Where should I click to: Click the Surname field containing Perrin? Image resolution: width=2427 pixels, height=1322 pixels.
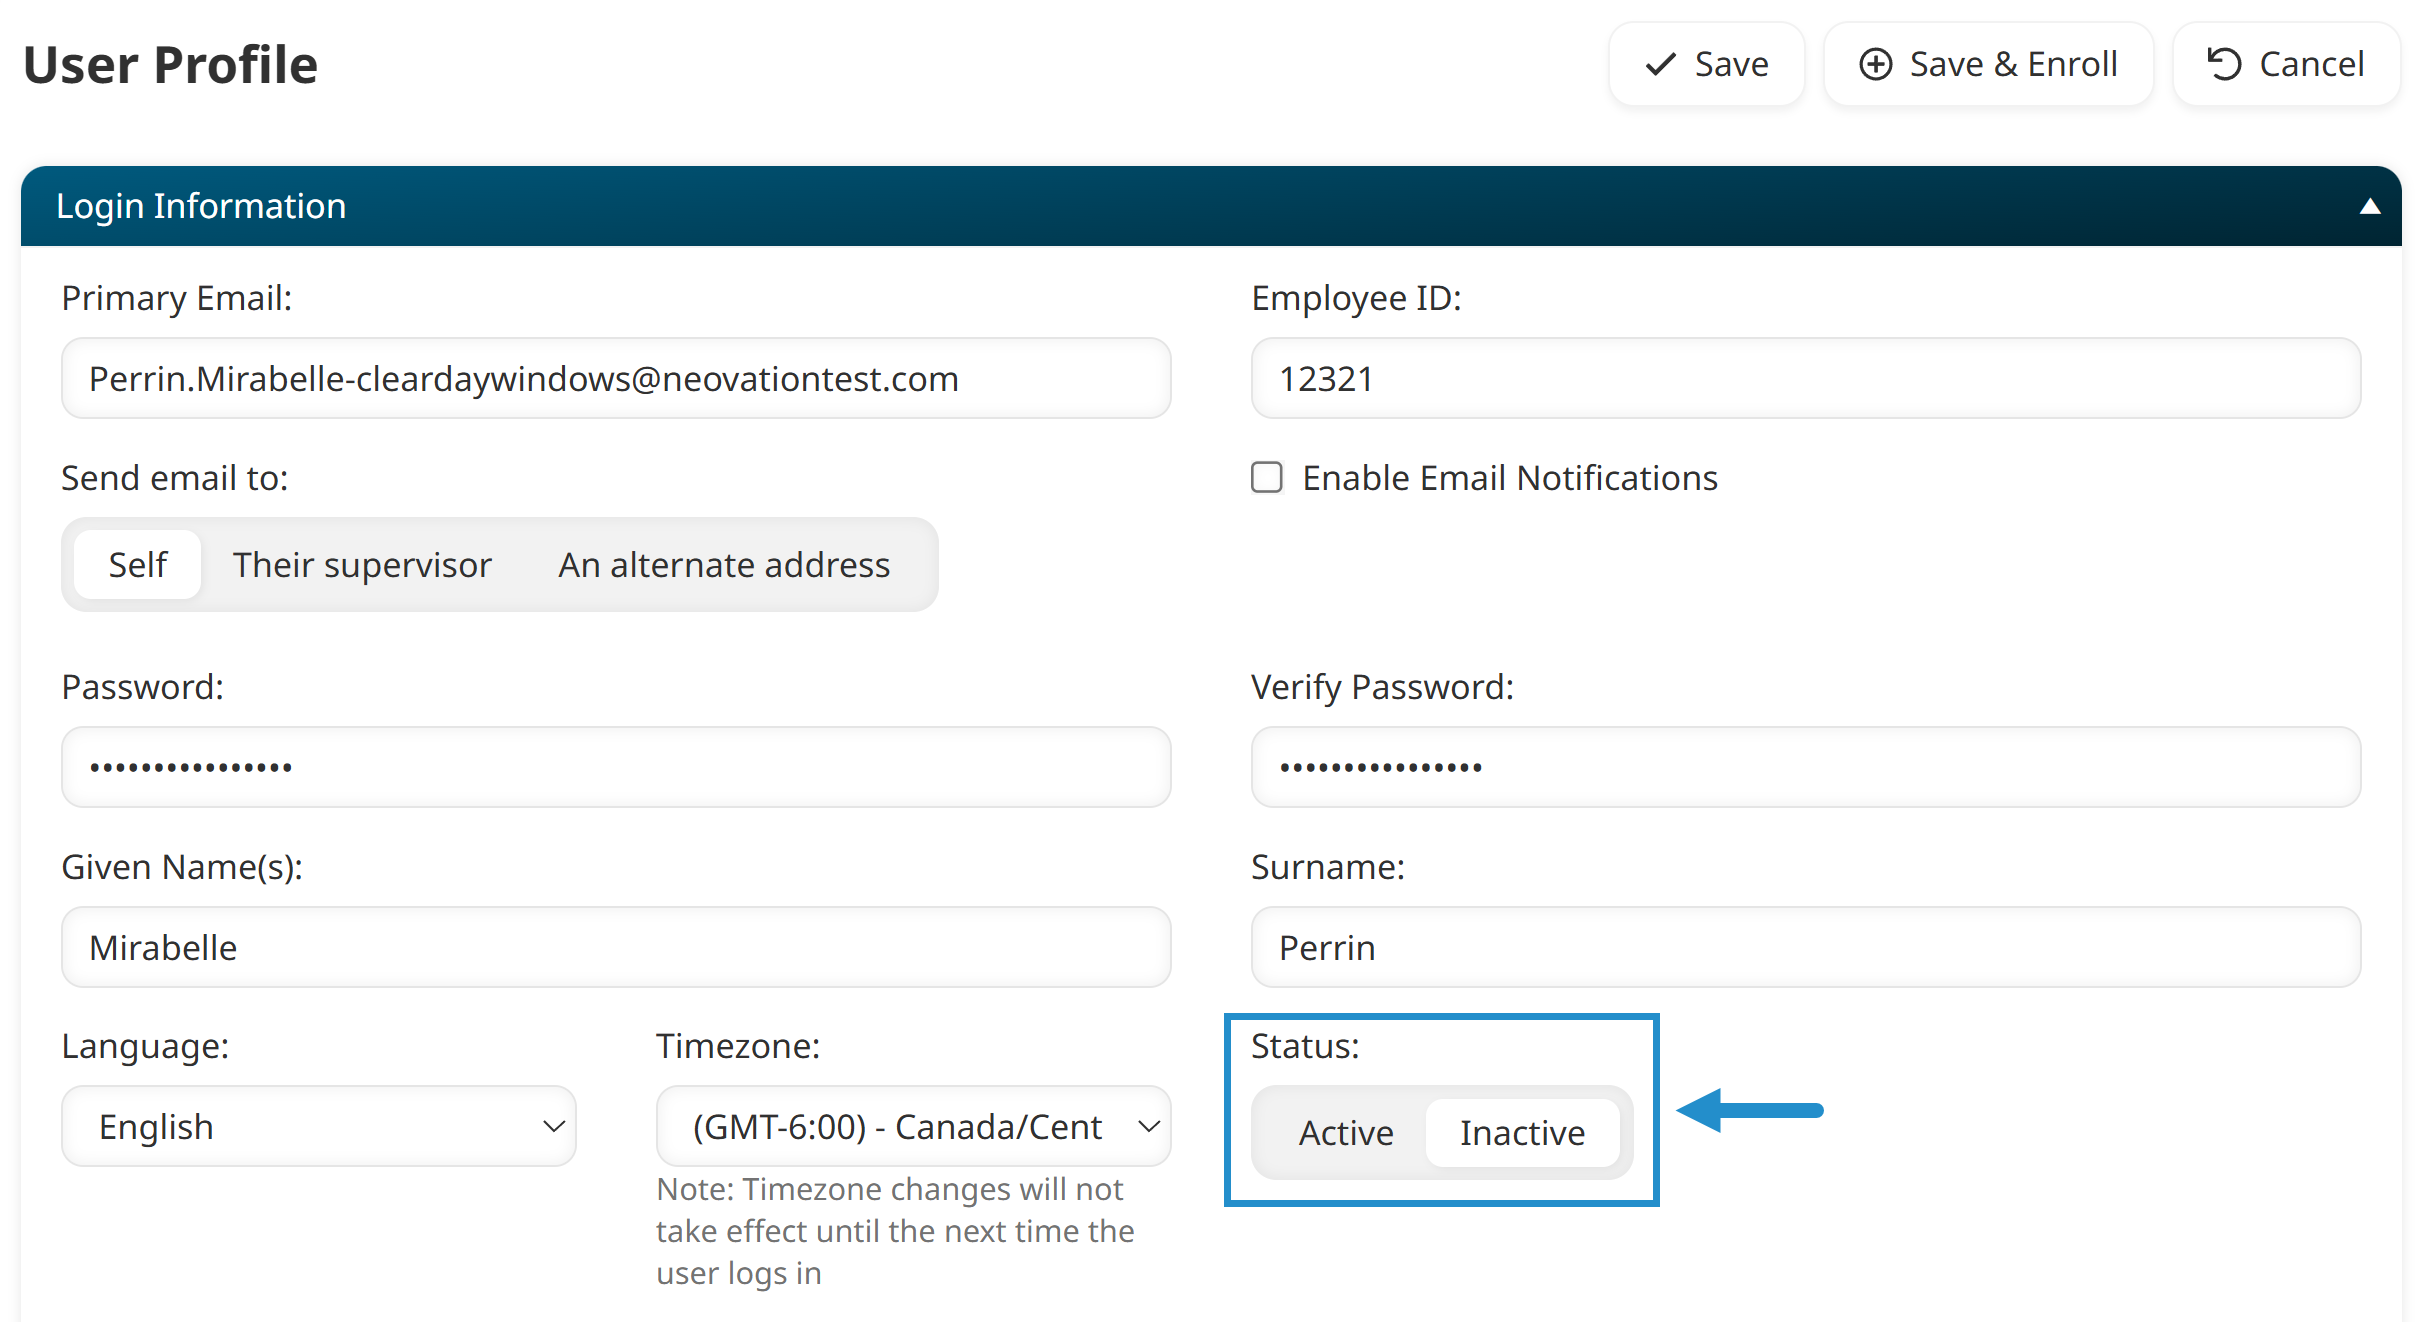tap(1806, 948)
